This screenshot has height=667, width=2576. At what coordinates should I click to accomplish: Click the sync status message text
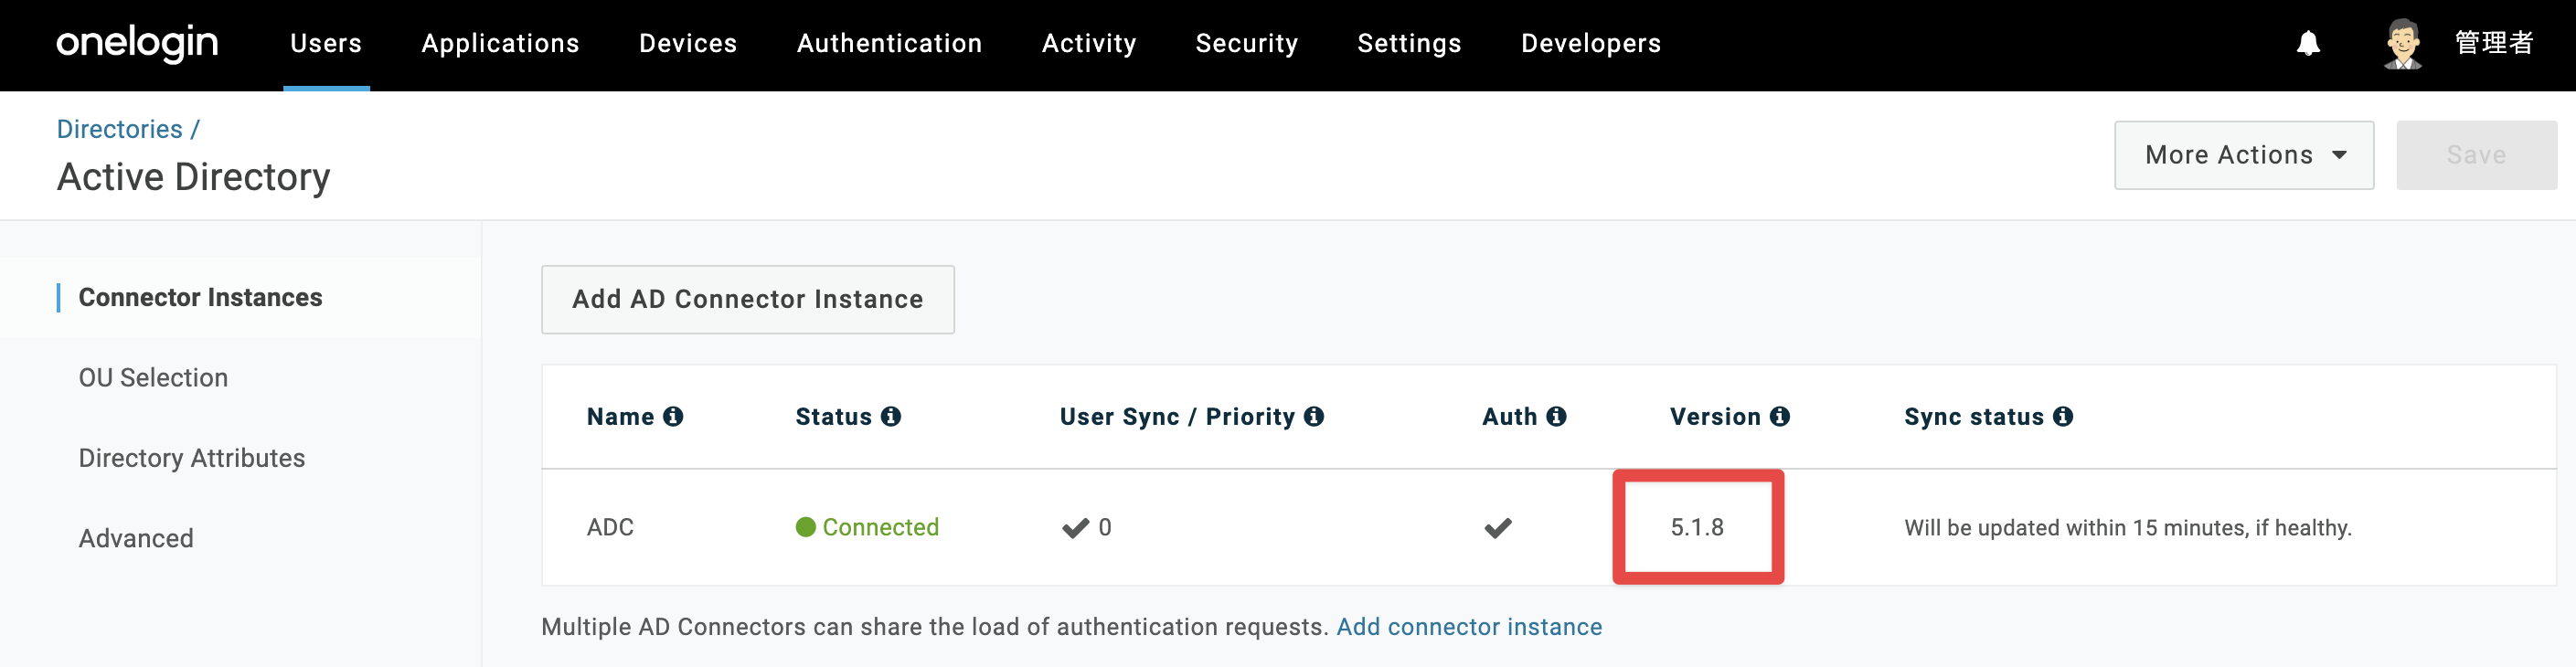(2128, 527)
